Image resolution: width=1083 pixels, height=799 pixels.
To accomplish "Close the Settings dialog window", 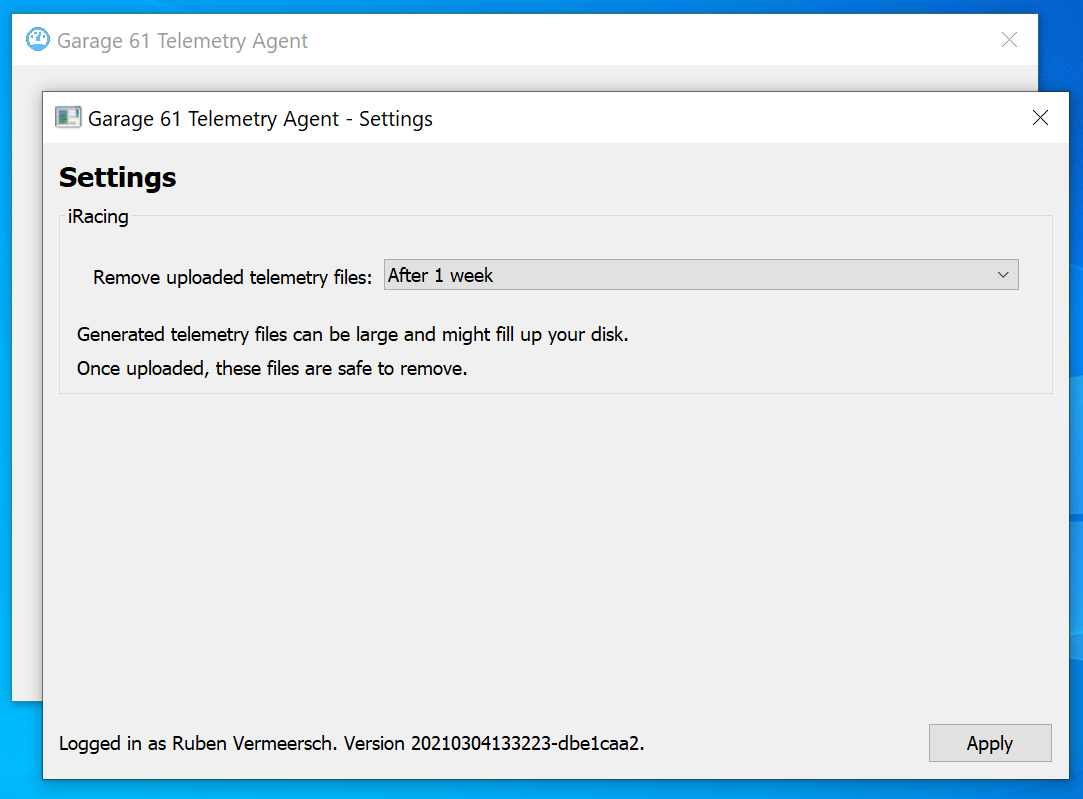I will click(x=1040, y=118).
